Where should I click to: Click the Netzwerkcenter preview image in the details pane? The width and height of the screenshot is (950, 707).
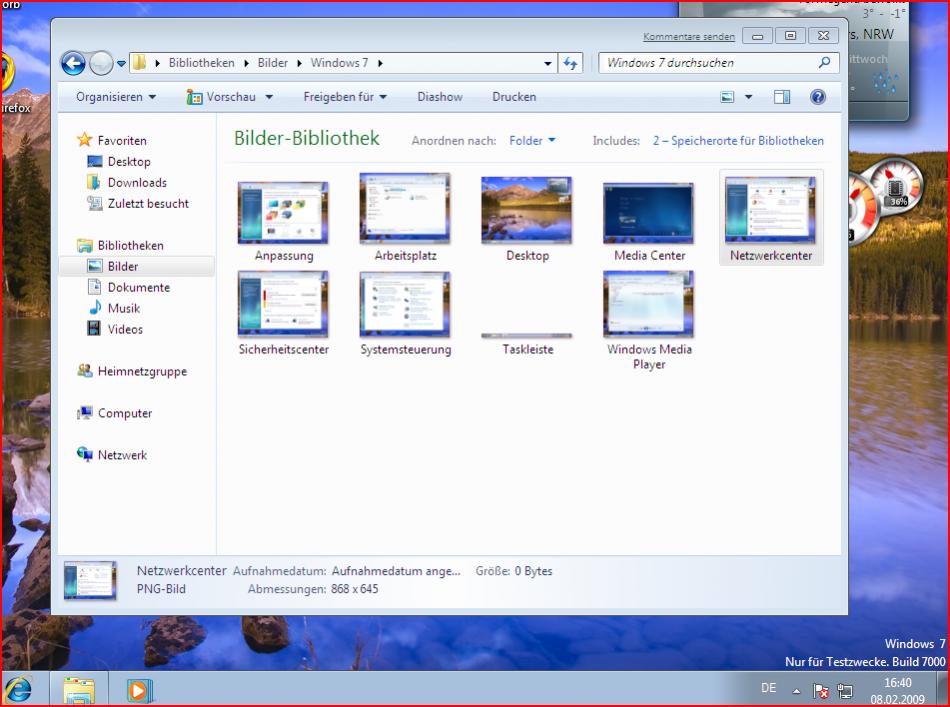point(90,580)
